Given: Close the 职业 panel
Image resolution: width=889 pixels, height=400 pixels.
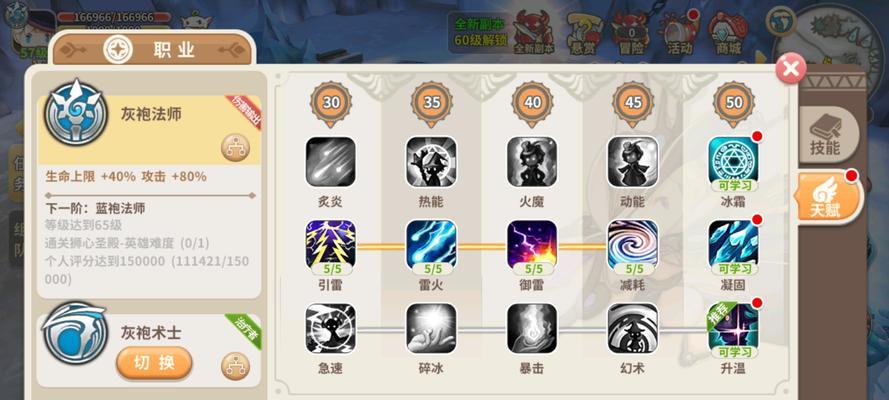Looking at the screenshot, I should [791, 69].
